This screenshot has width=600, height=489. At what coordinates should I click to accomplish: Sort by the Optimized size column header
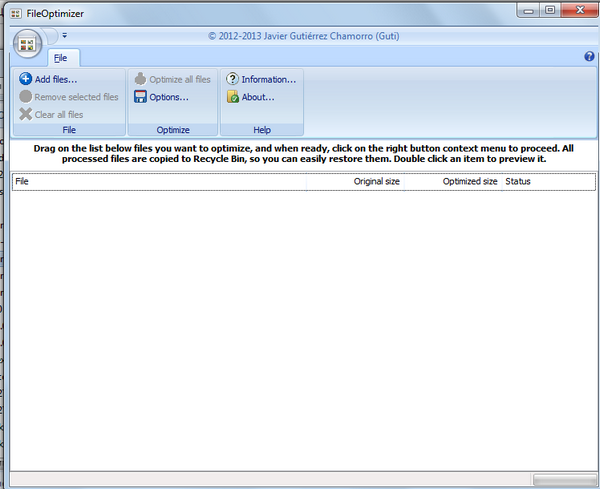[453, 181]
